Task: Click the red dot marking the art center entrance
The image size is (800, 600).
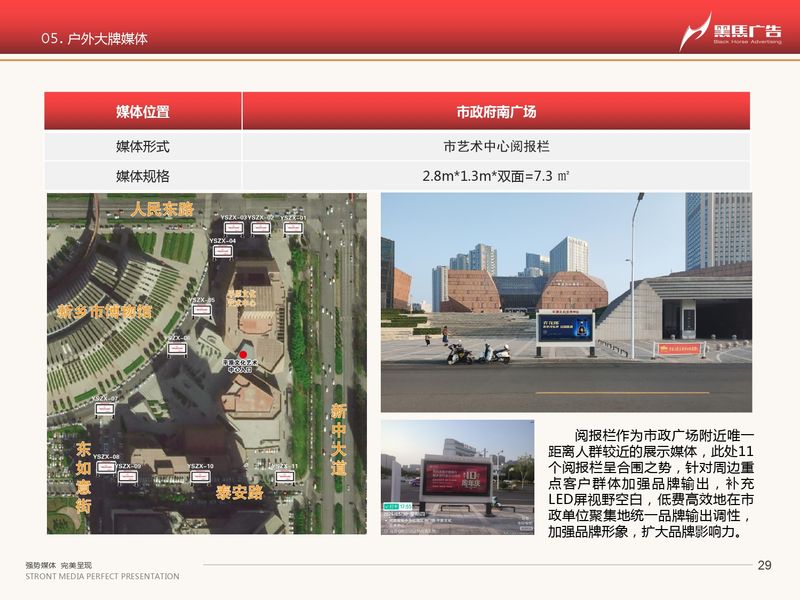Action: pyautogui.click(x=243, y=354)
